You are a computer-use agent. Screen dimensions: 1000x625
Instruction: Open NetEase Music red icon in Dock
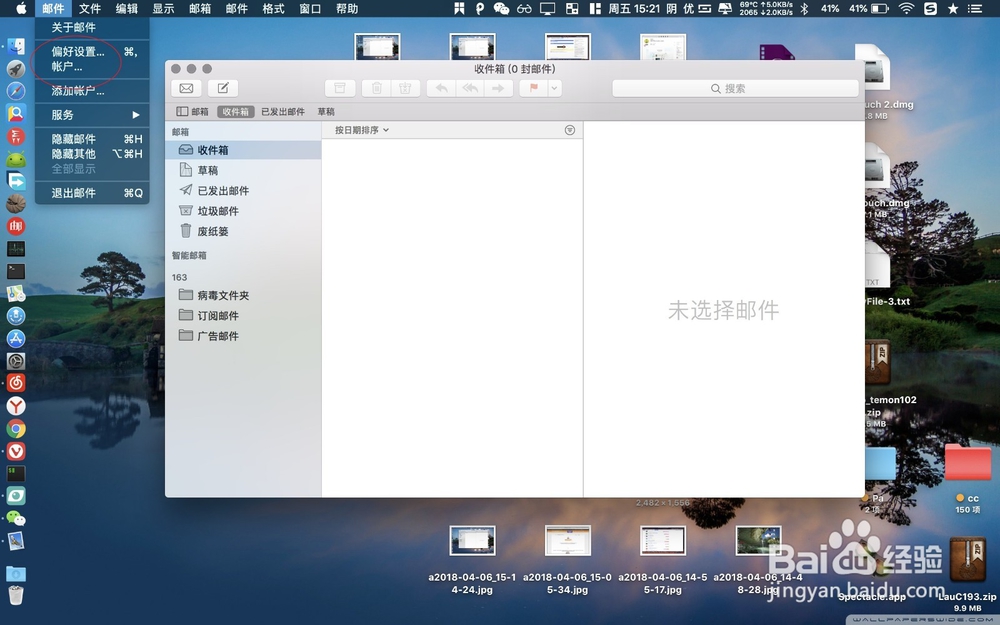(16, 383)
